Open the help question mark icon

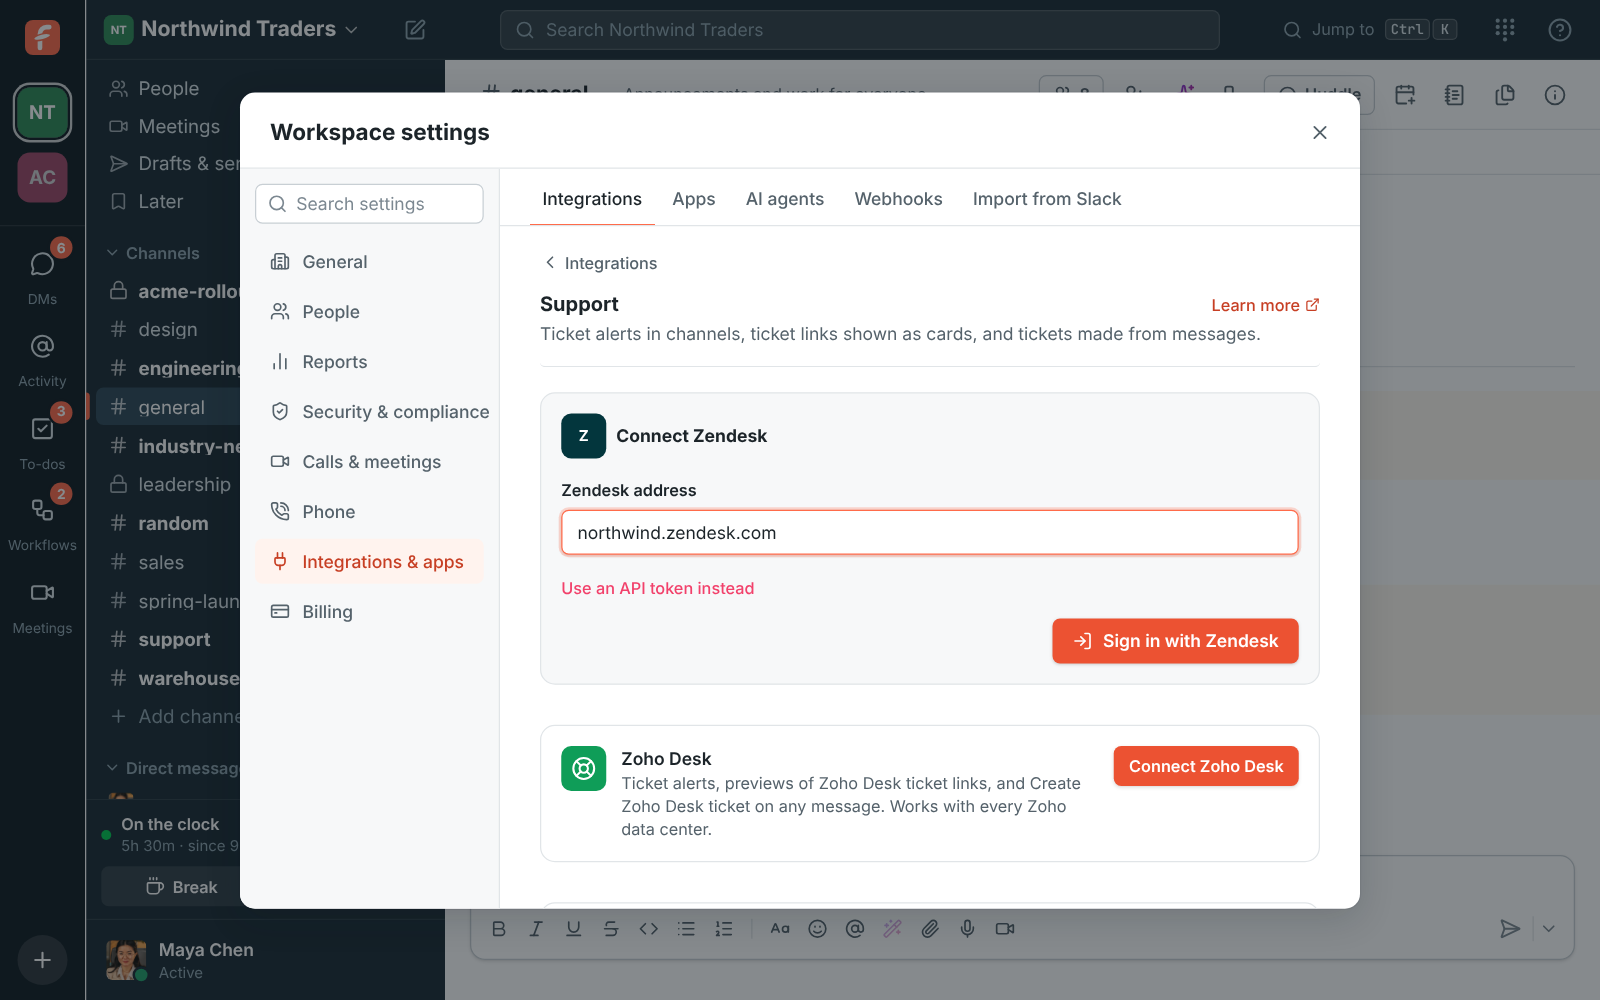[x=1559, y=30]
